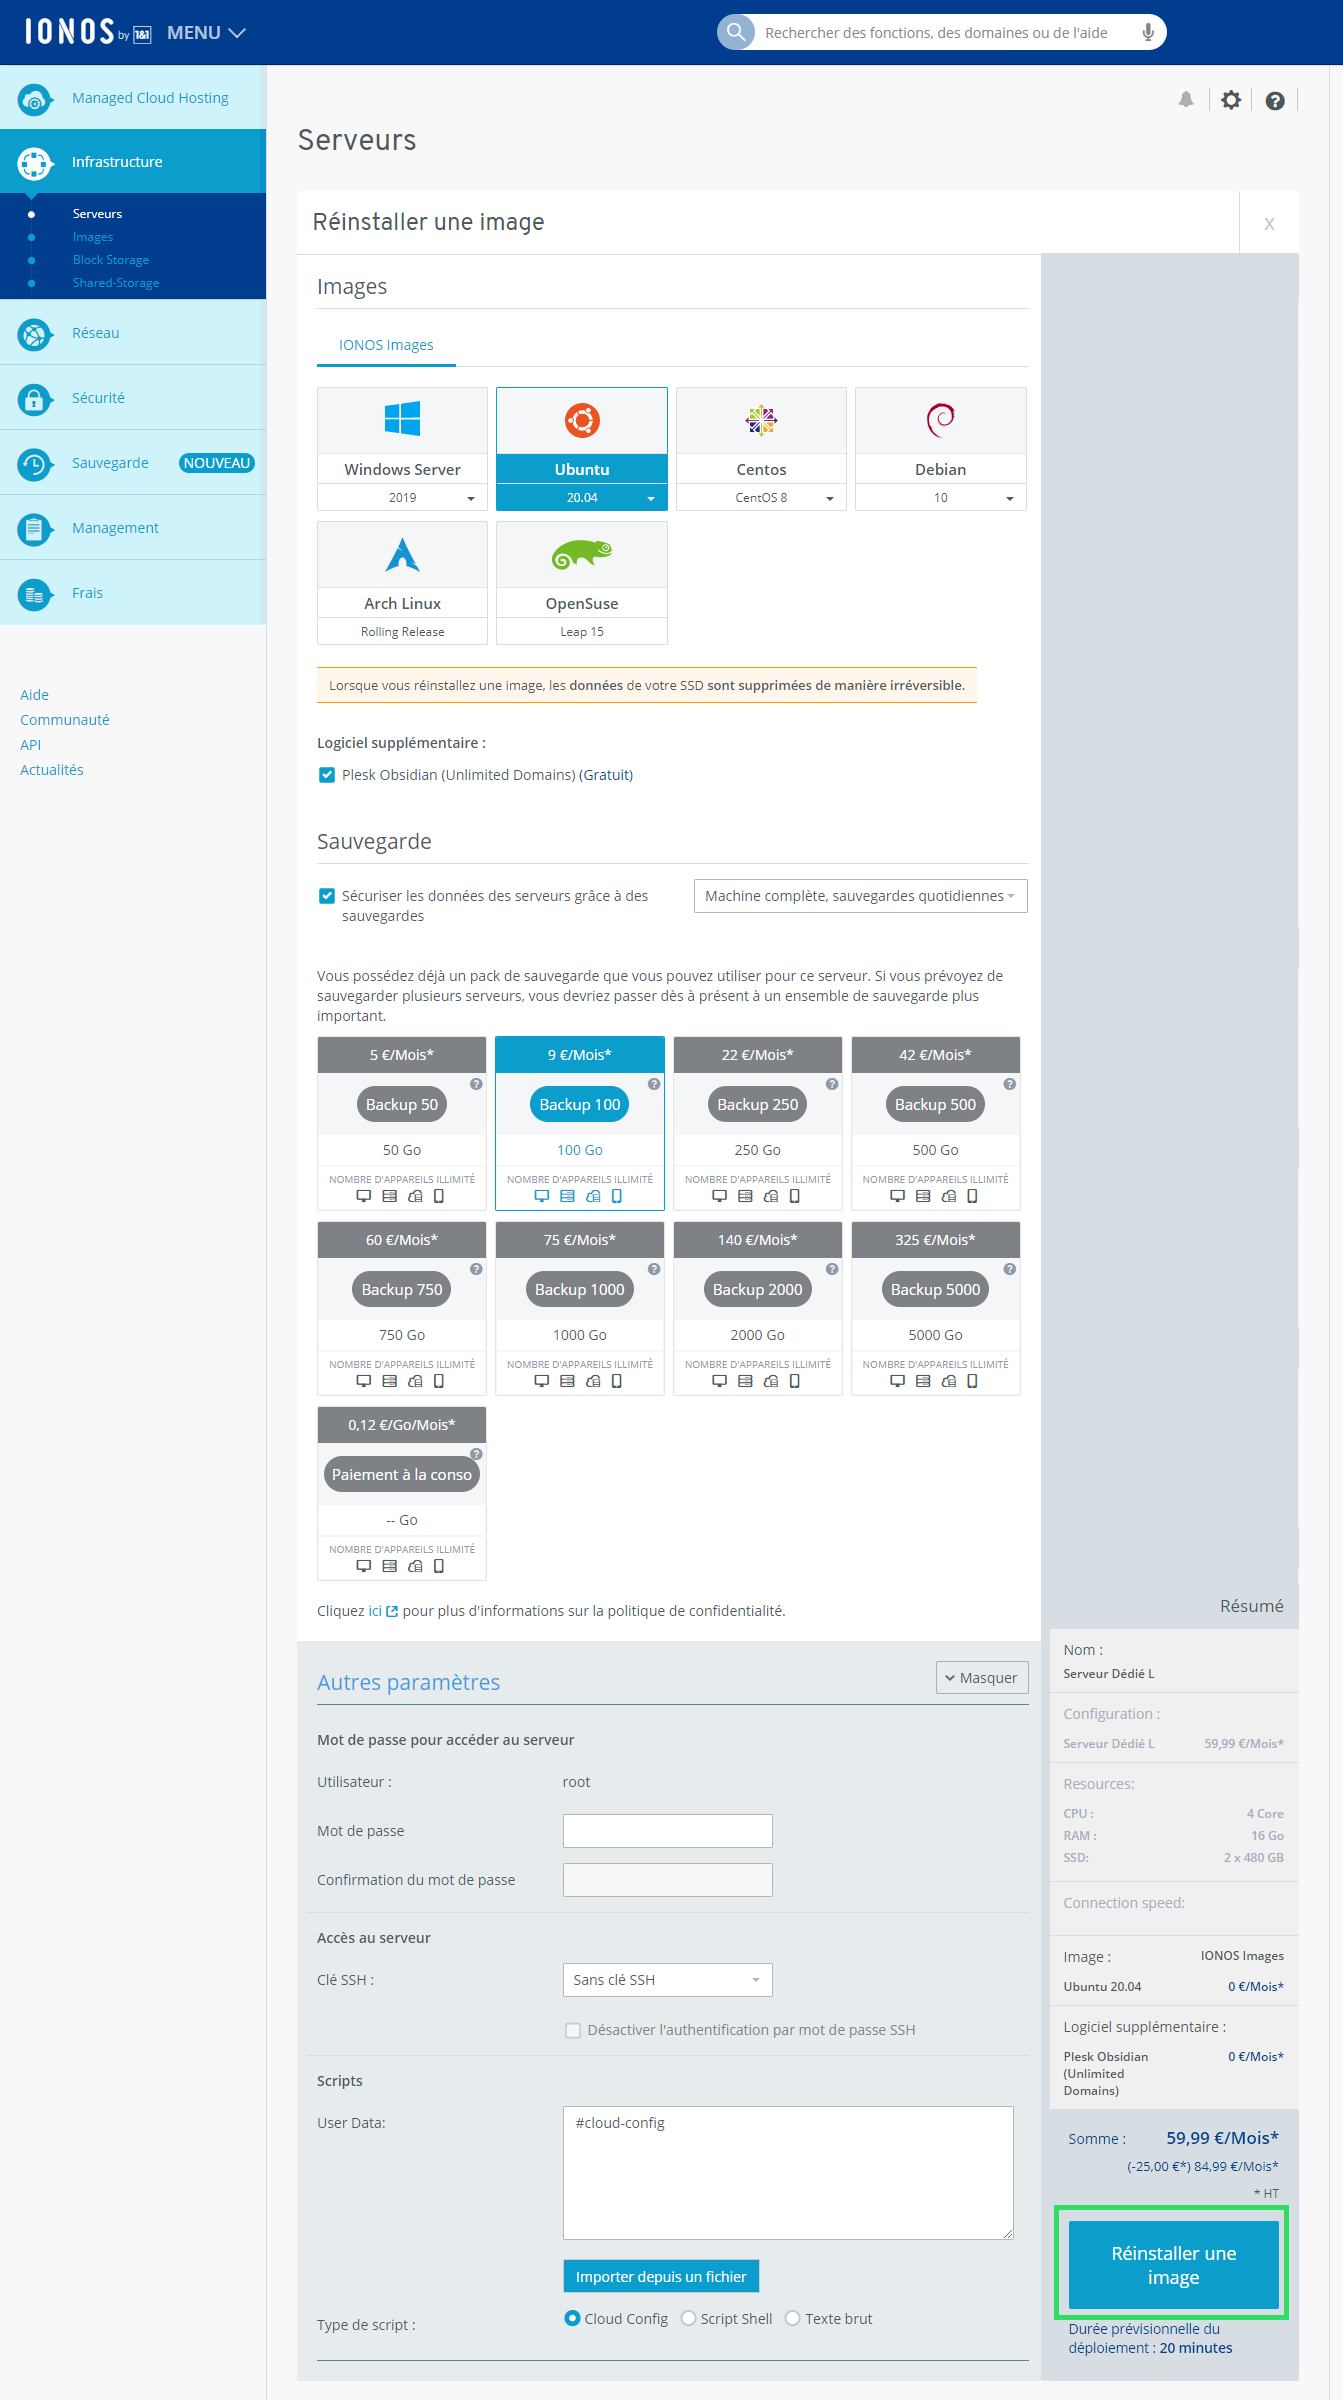Check Désactiver l'authentification par mot de passe SSH

(573, 2030)
